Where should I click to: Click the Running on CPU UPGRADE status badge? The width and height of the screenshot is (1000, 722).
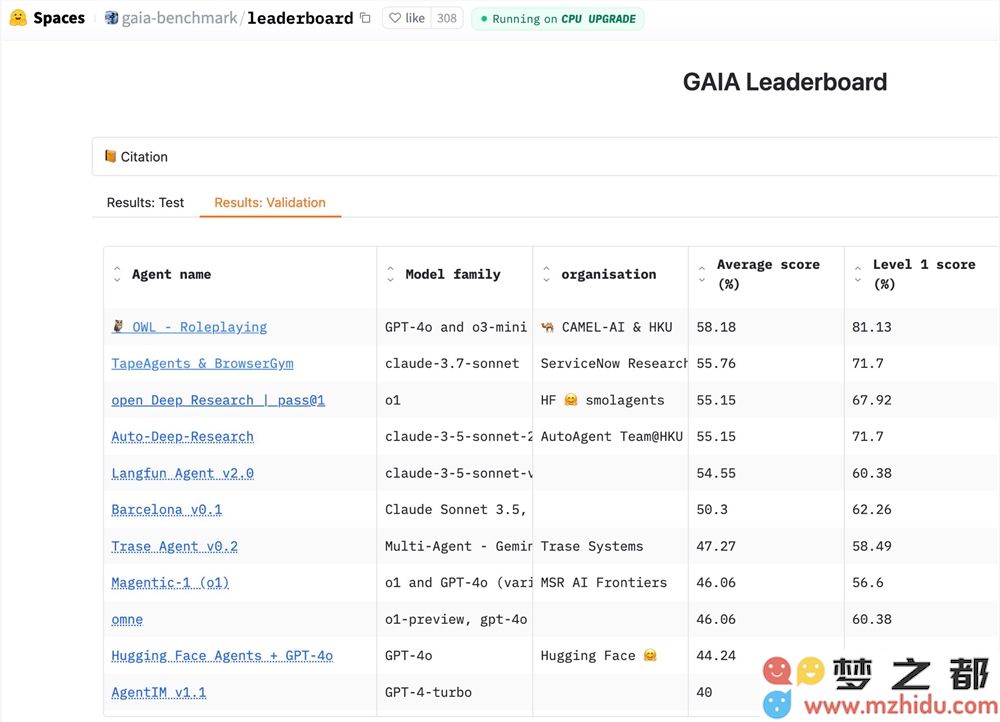click(558, 18)
